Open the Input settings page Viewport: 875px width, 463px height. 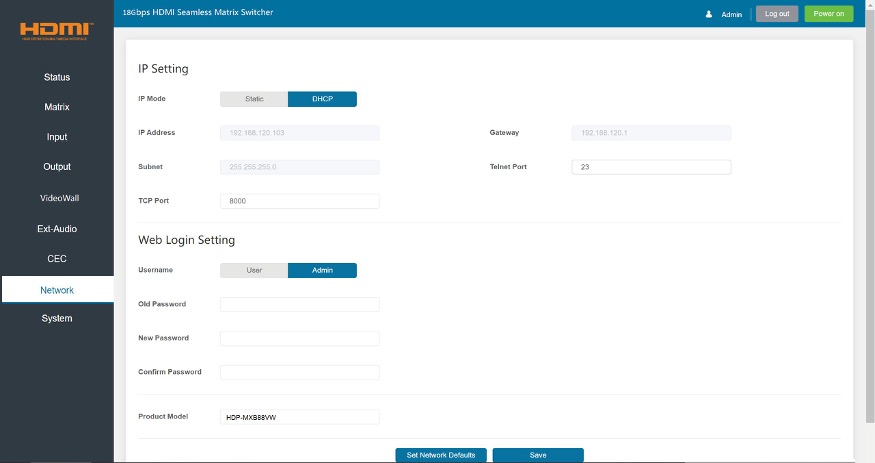click(x=57, y=137)
